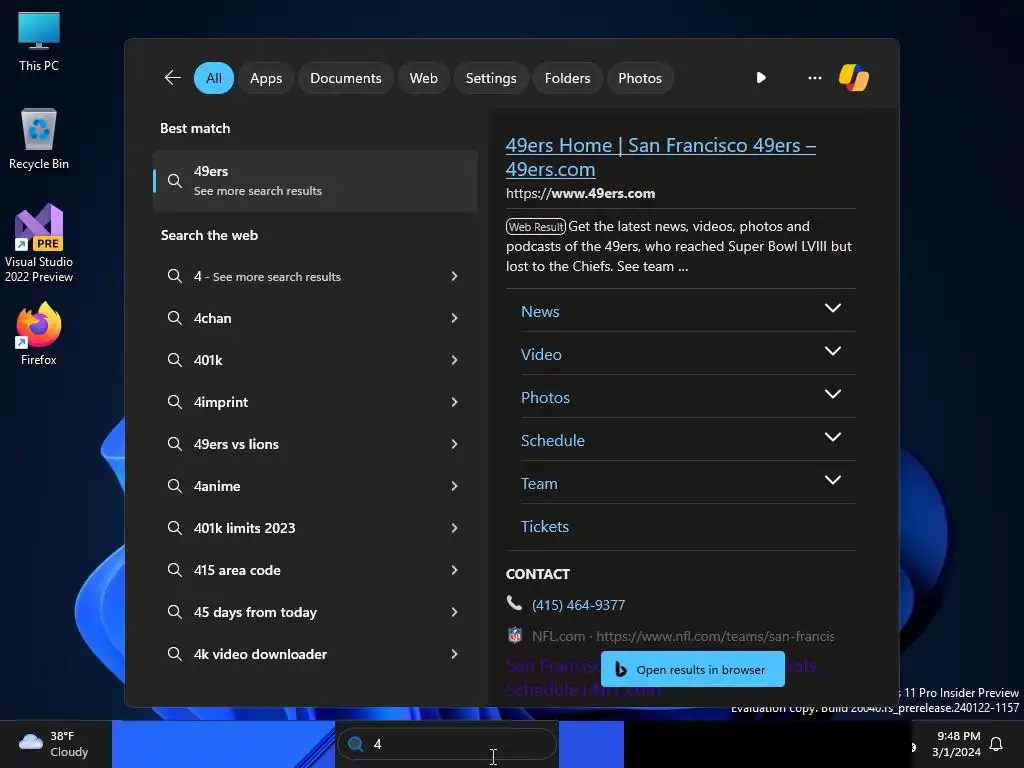
Task: Open the NFL.com result link
Action: 682,636
